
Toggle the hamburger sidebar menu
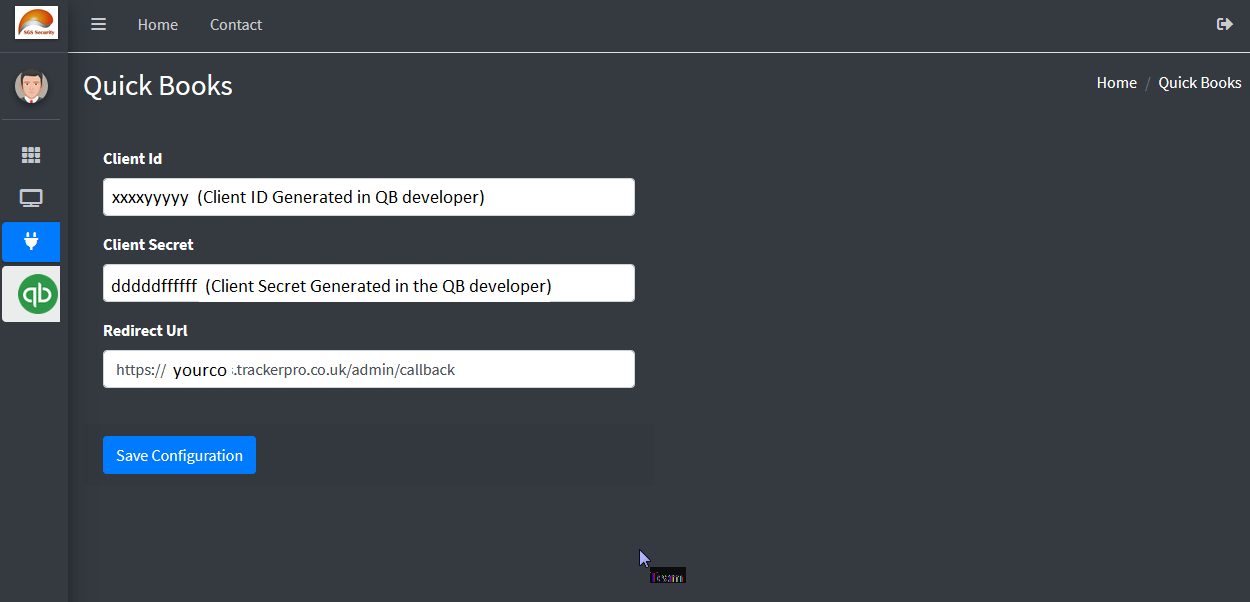tap(98, 24)
